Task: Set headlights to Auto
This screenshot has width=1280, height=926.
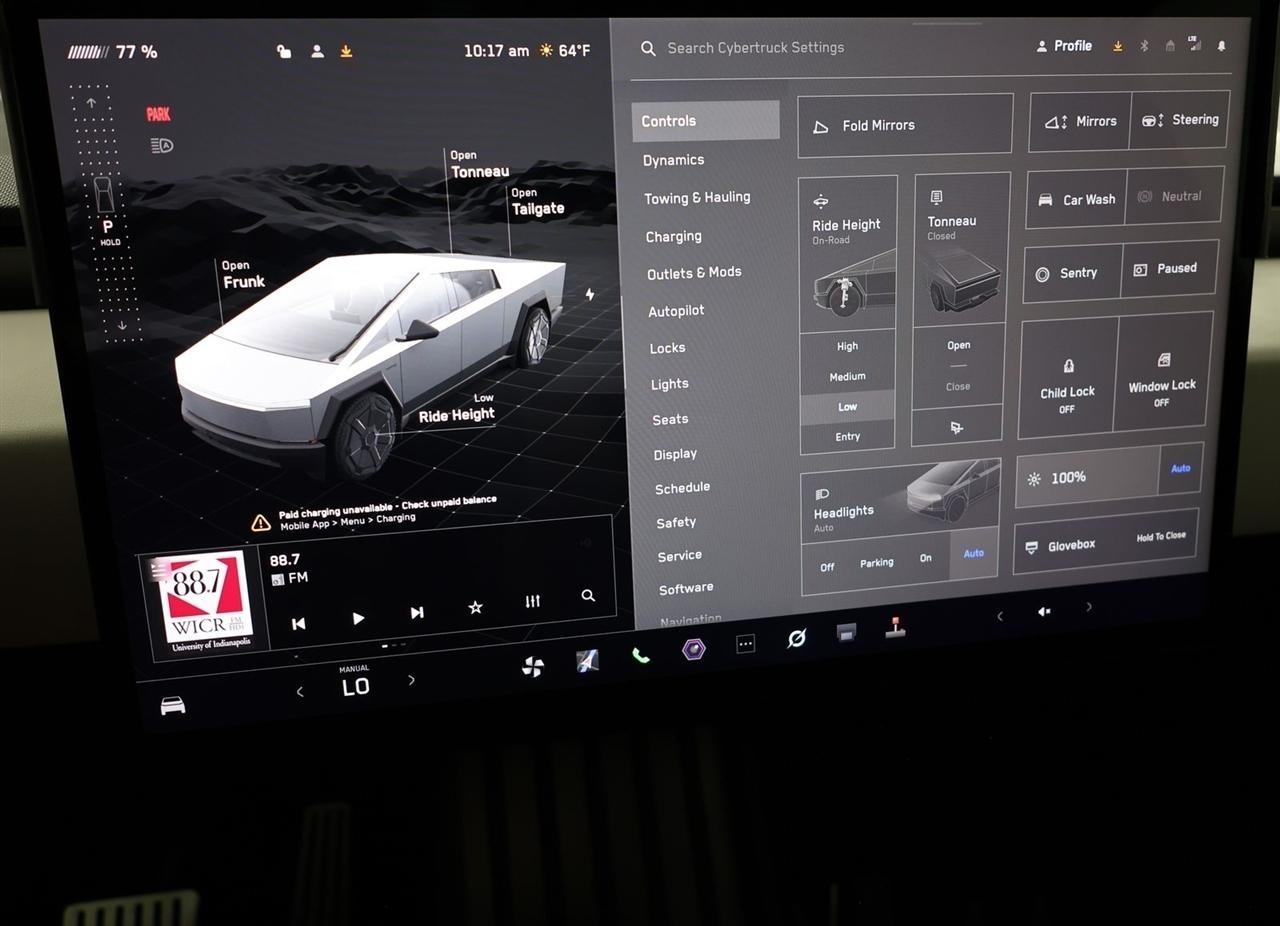Action: coord(973,553)
